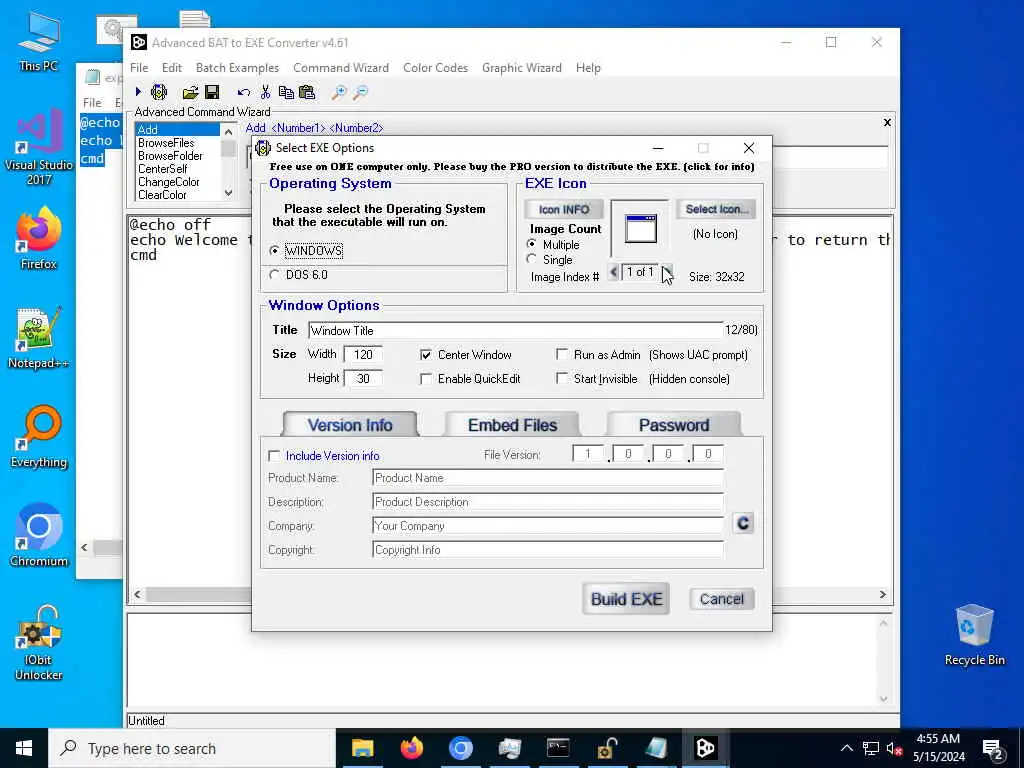Check the Run as Admin option

[562, 355]
